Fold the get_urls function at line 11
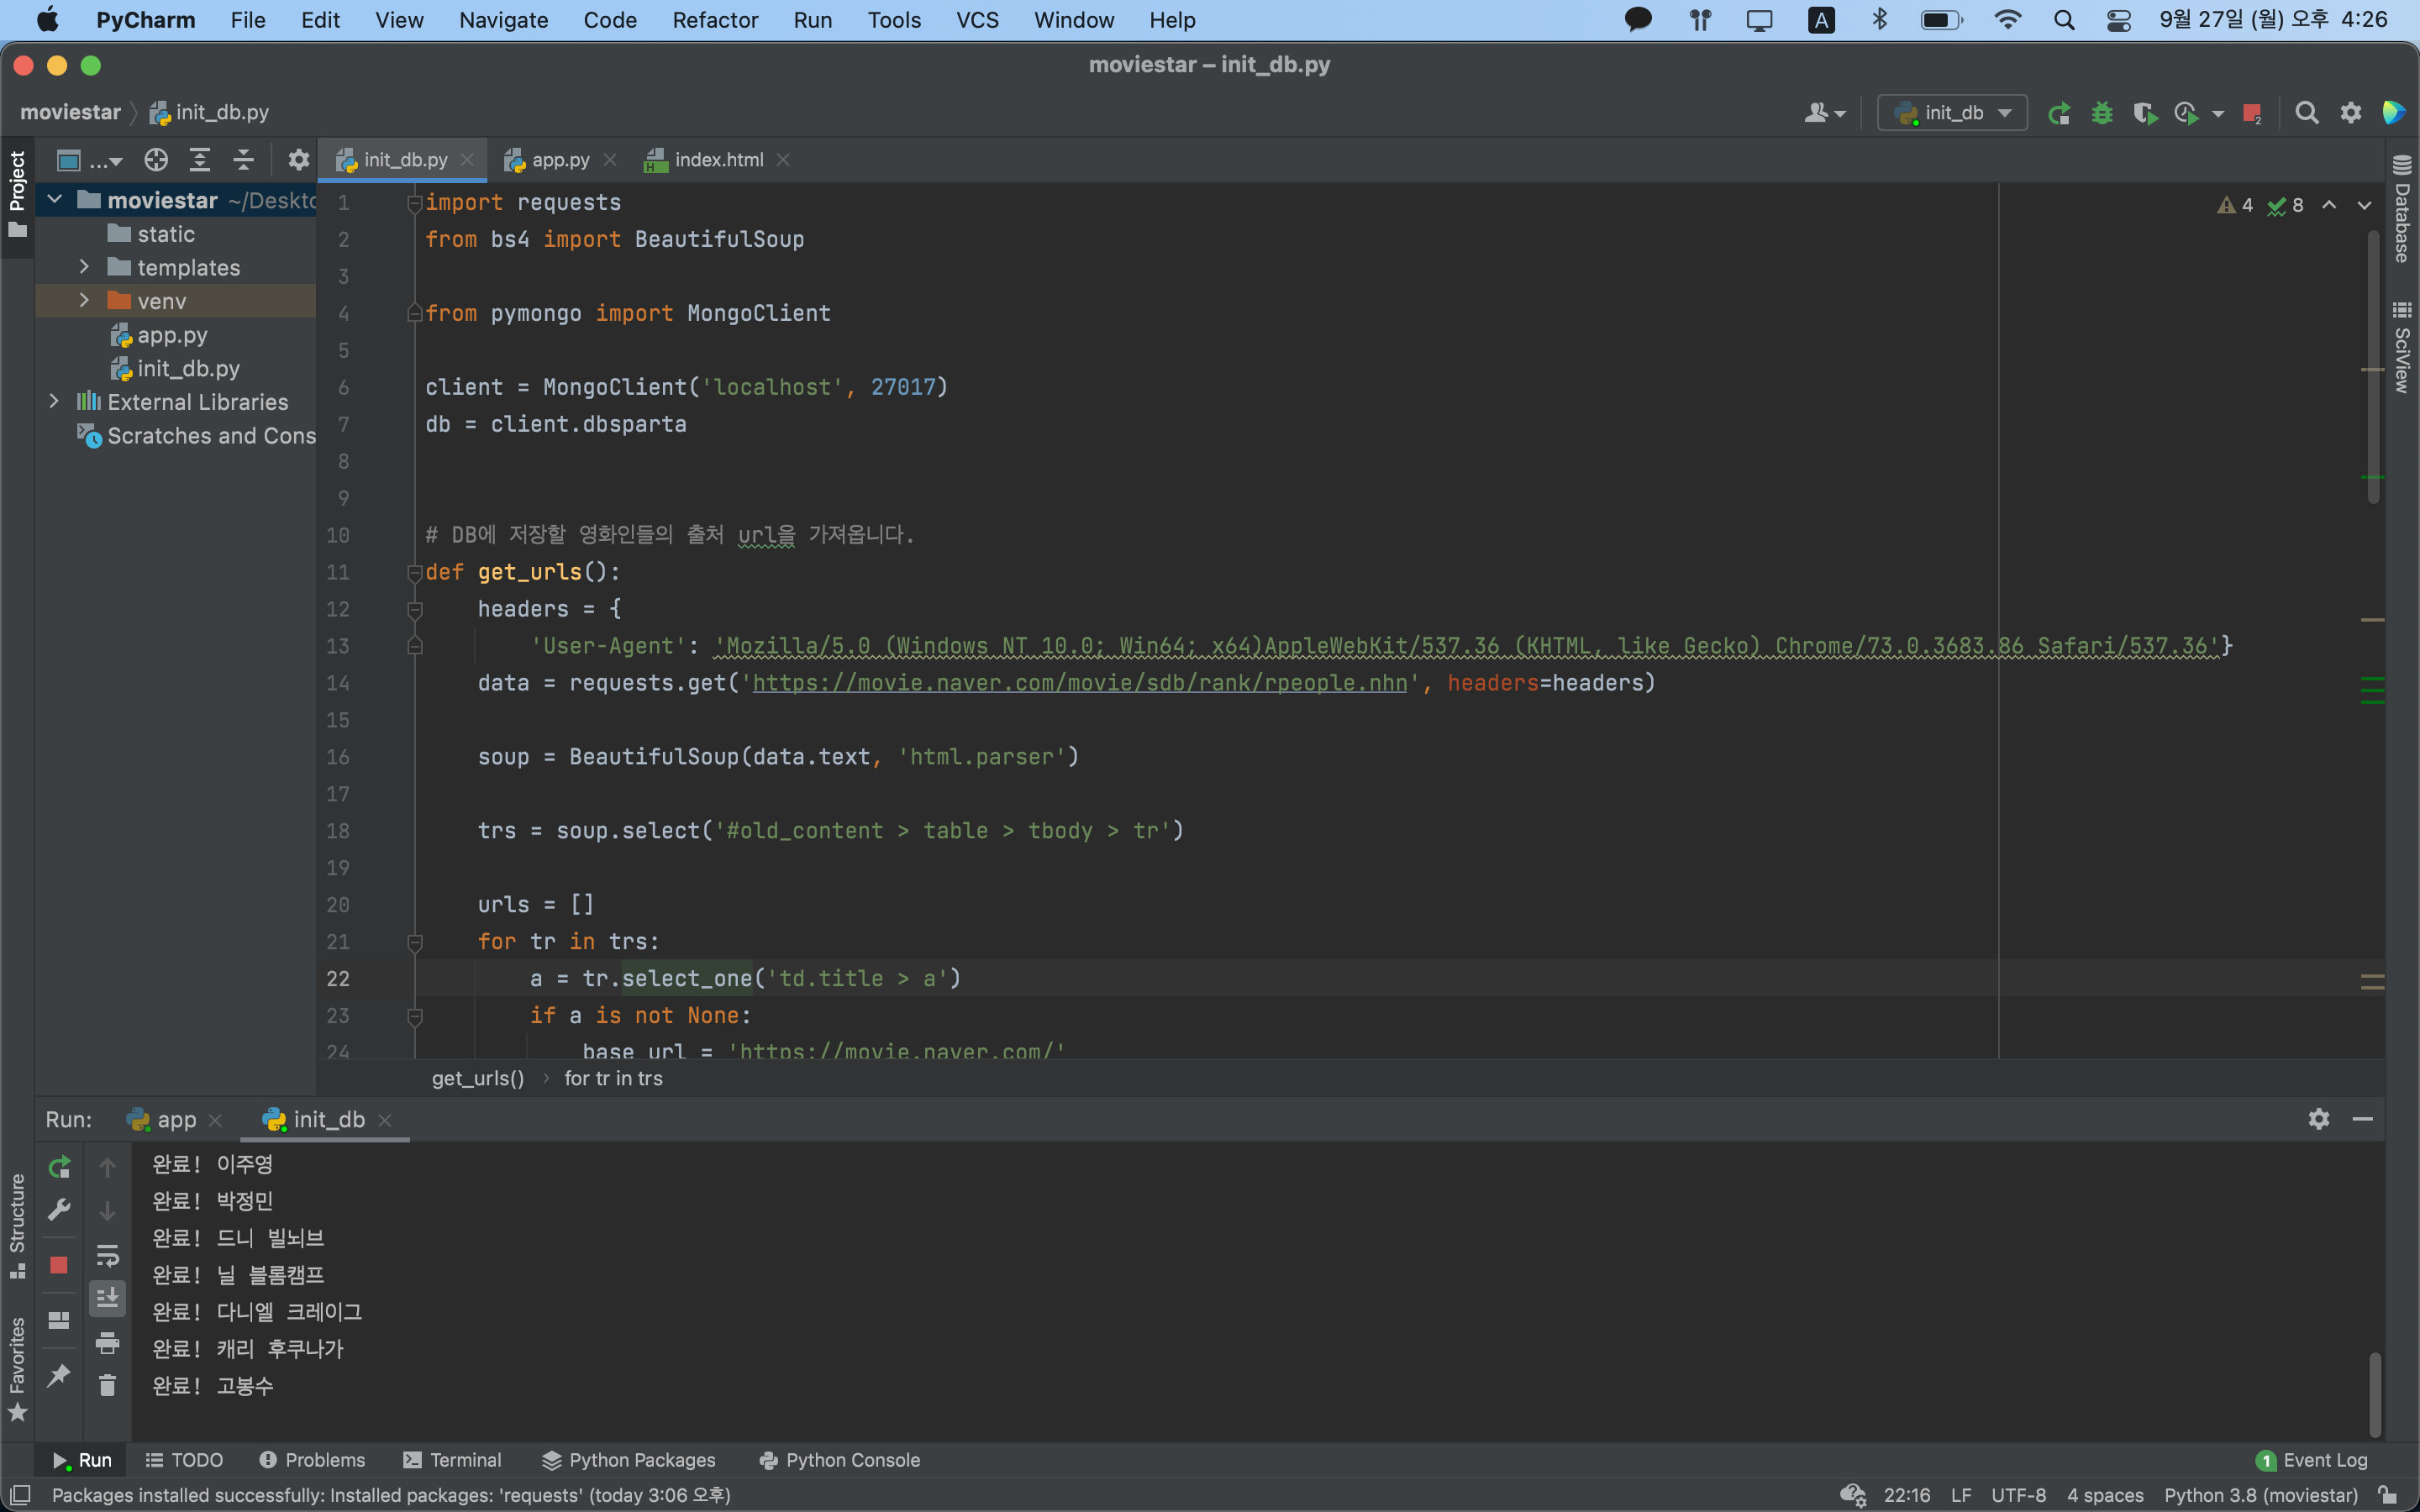Image resolution: width=2420 pixels, height=1512 pixels. tap(414, 572)
